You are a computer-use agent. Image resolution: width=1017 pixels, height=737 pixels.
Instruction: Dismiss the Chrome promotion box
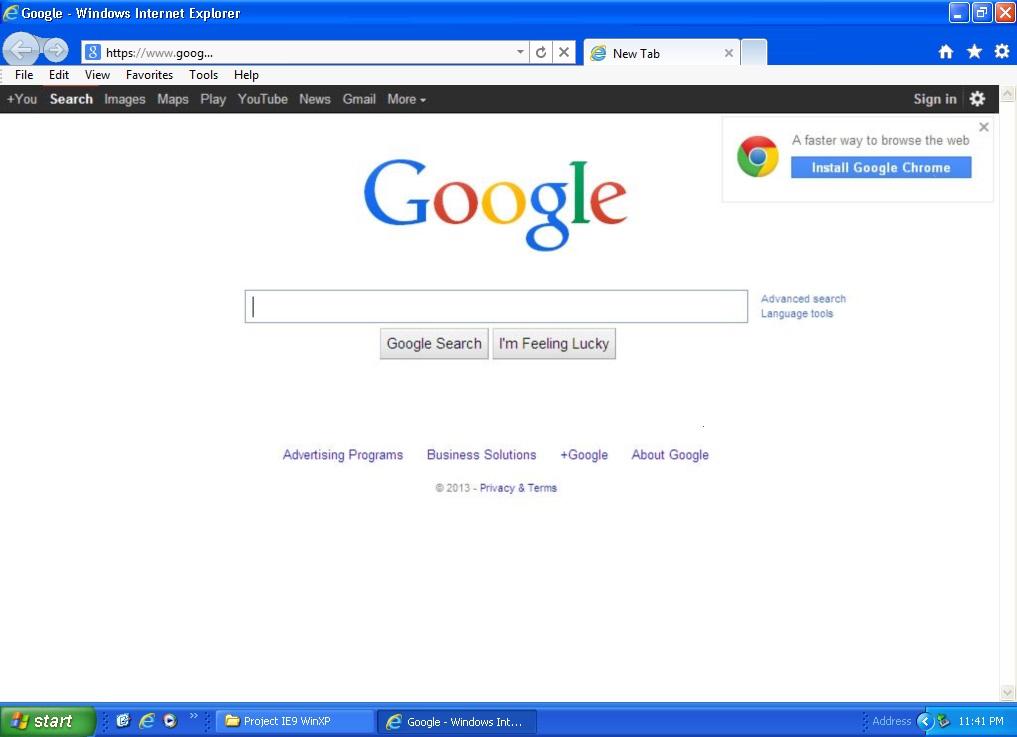tap(983, 127)
